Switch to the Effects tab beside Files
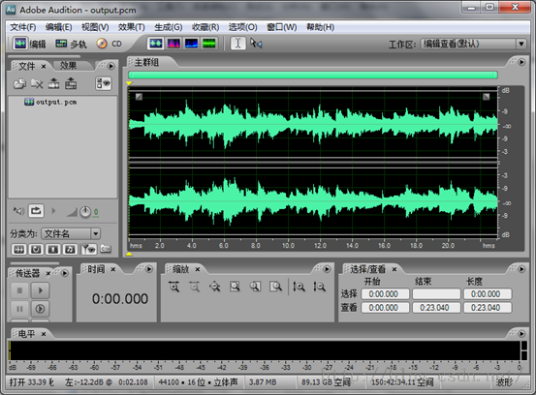Screen dimensions: 536x395 tap(68, 66)
